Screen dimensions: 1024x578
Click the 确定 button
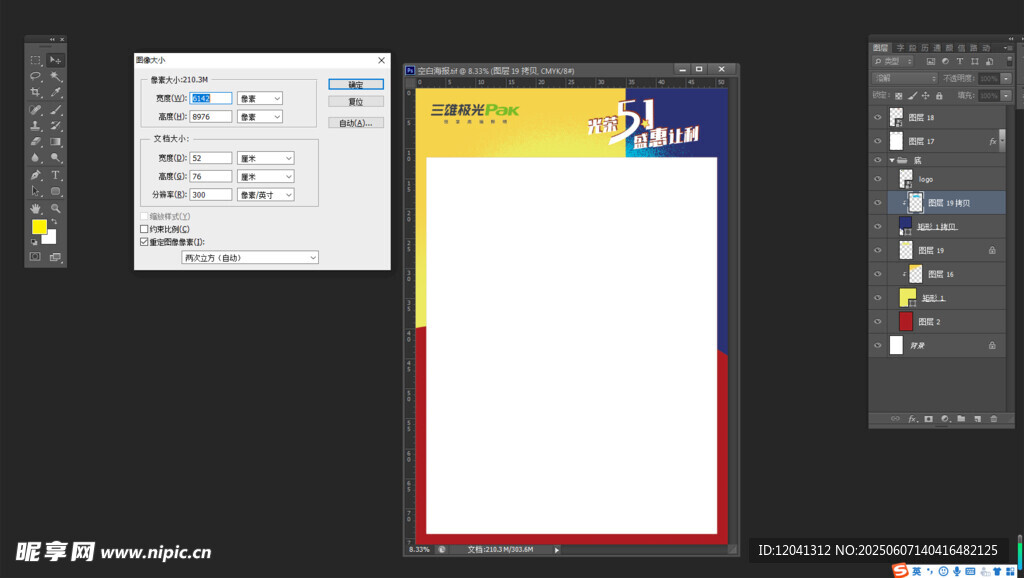point(355,84)
